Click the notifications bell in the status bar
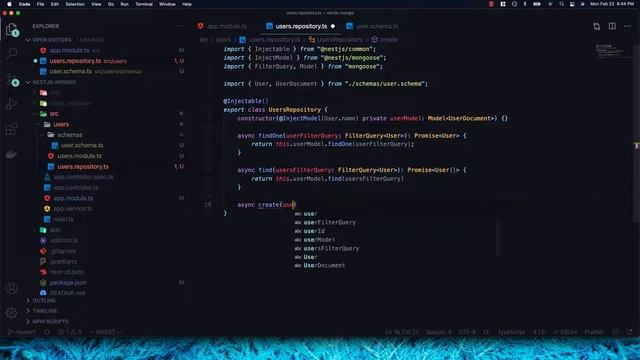Screen dimensions: 640x360 629,332
